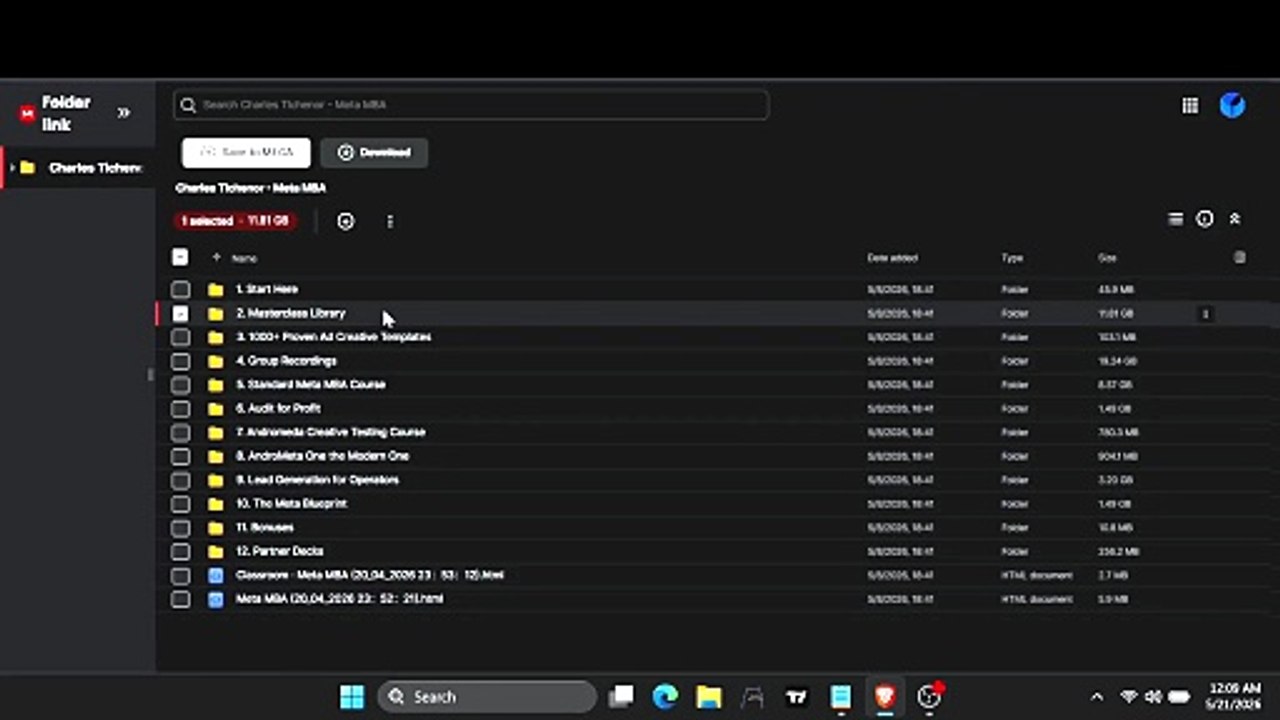Click the MEGA logo in the sidebar
This screenshot has height=720, width=1280.
(27, 113)
